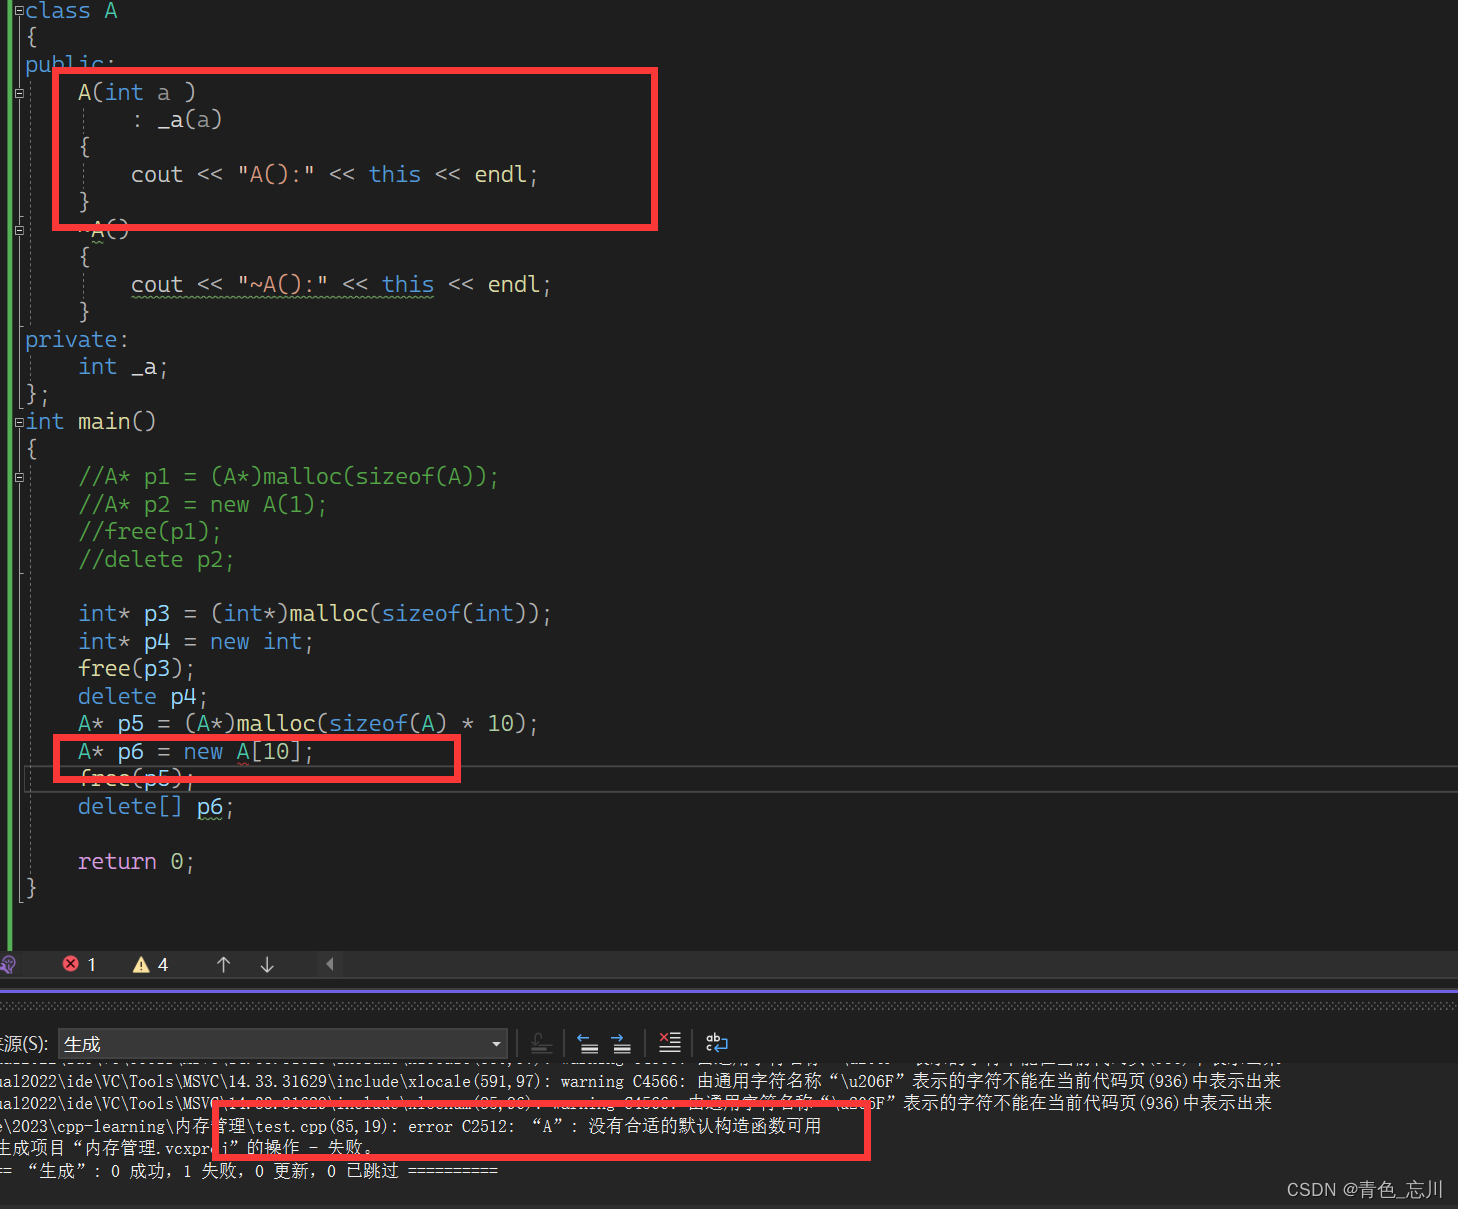
Task: Click the 'free(p3);' code line
Action: tap(136, 669)
